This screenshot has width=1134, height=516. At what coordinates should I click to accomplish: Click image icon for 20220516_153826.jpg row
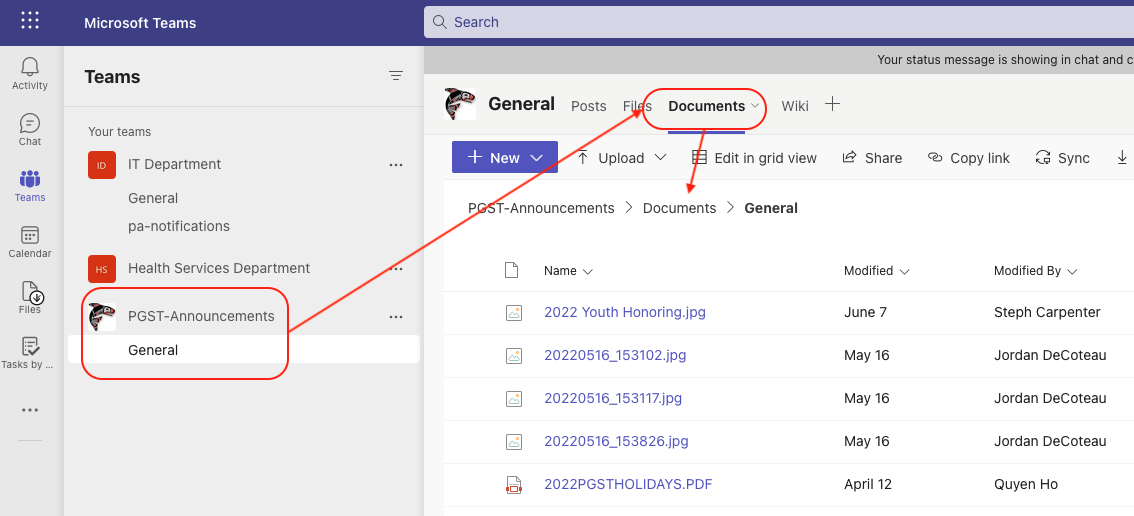coord(513,441)
